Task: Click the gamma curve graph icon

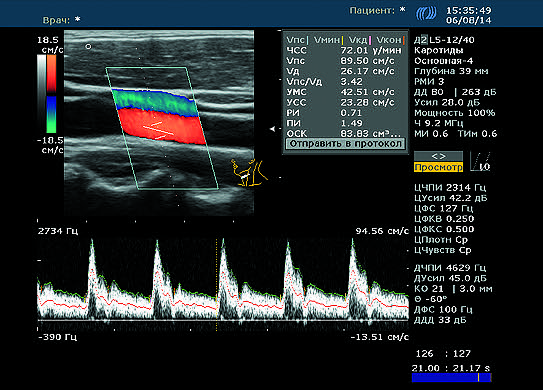Action: 480,161
